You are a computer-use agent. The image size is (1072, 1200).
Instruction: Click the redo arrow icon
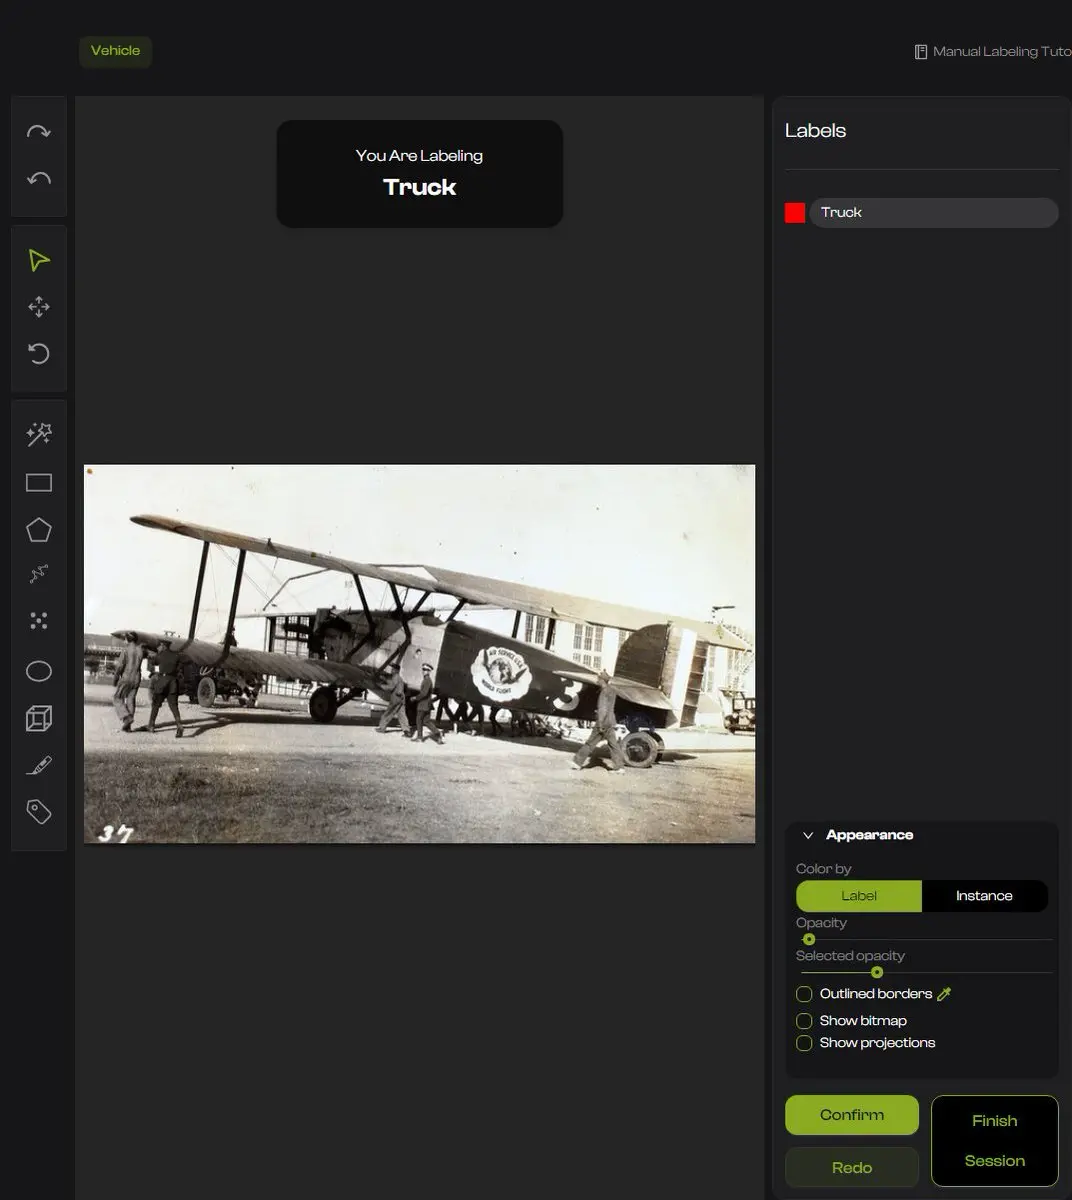click(x=39, y=132)
